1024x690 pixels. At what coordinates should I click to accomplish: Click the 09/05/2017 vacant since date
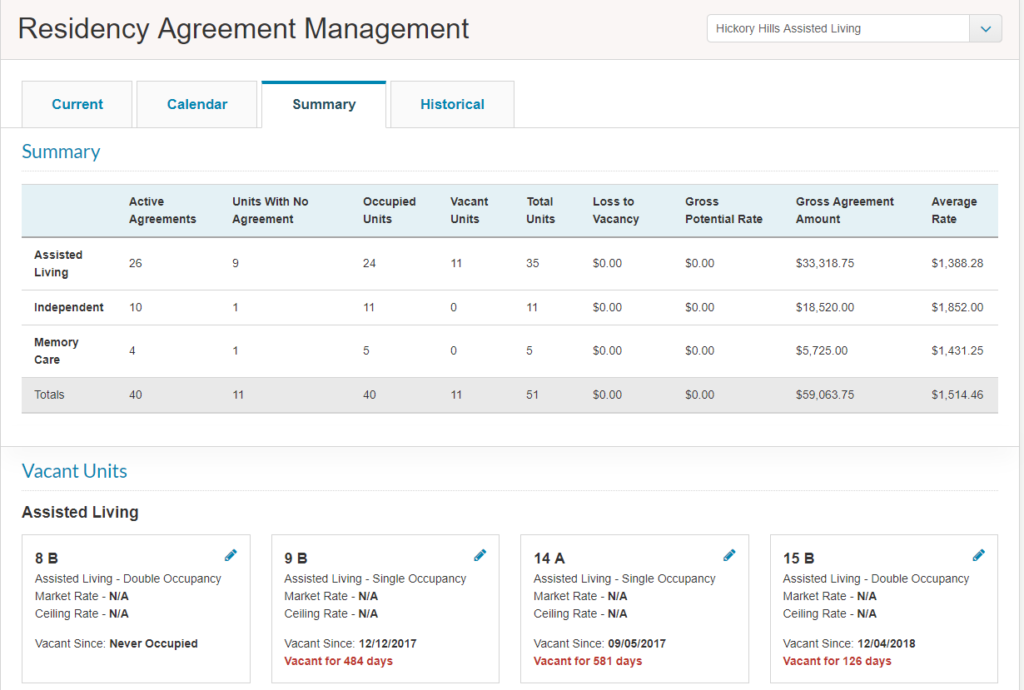point(637,644)
